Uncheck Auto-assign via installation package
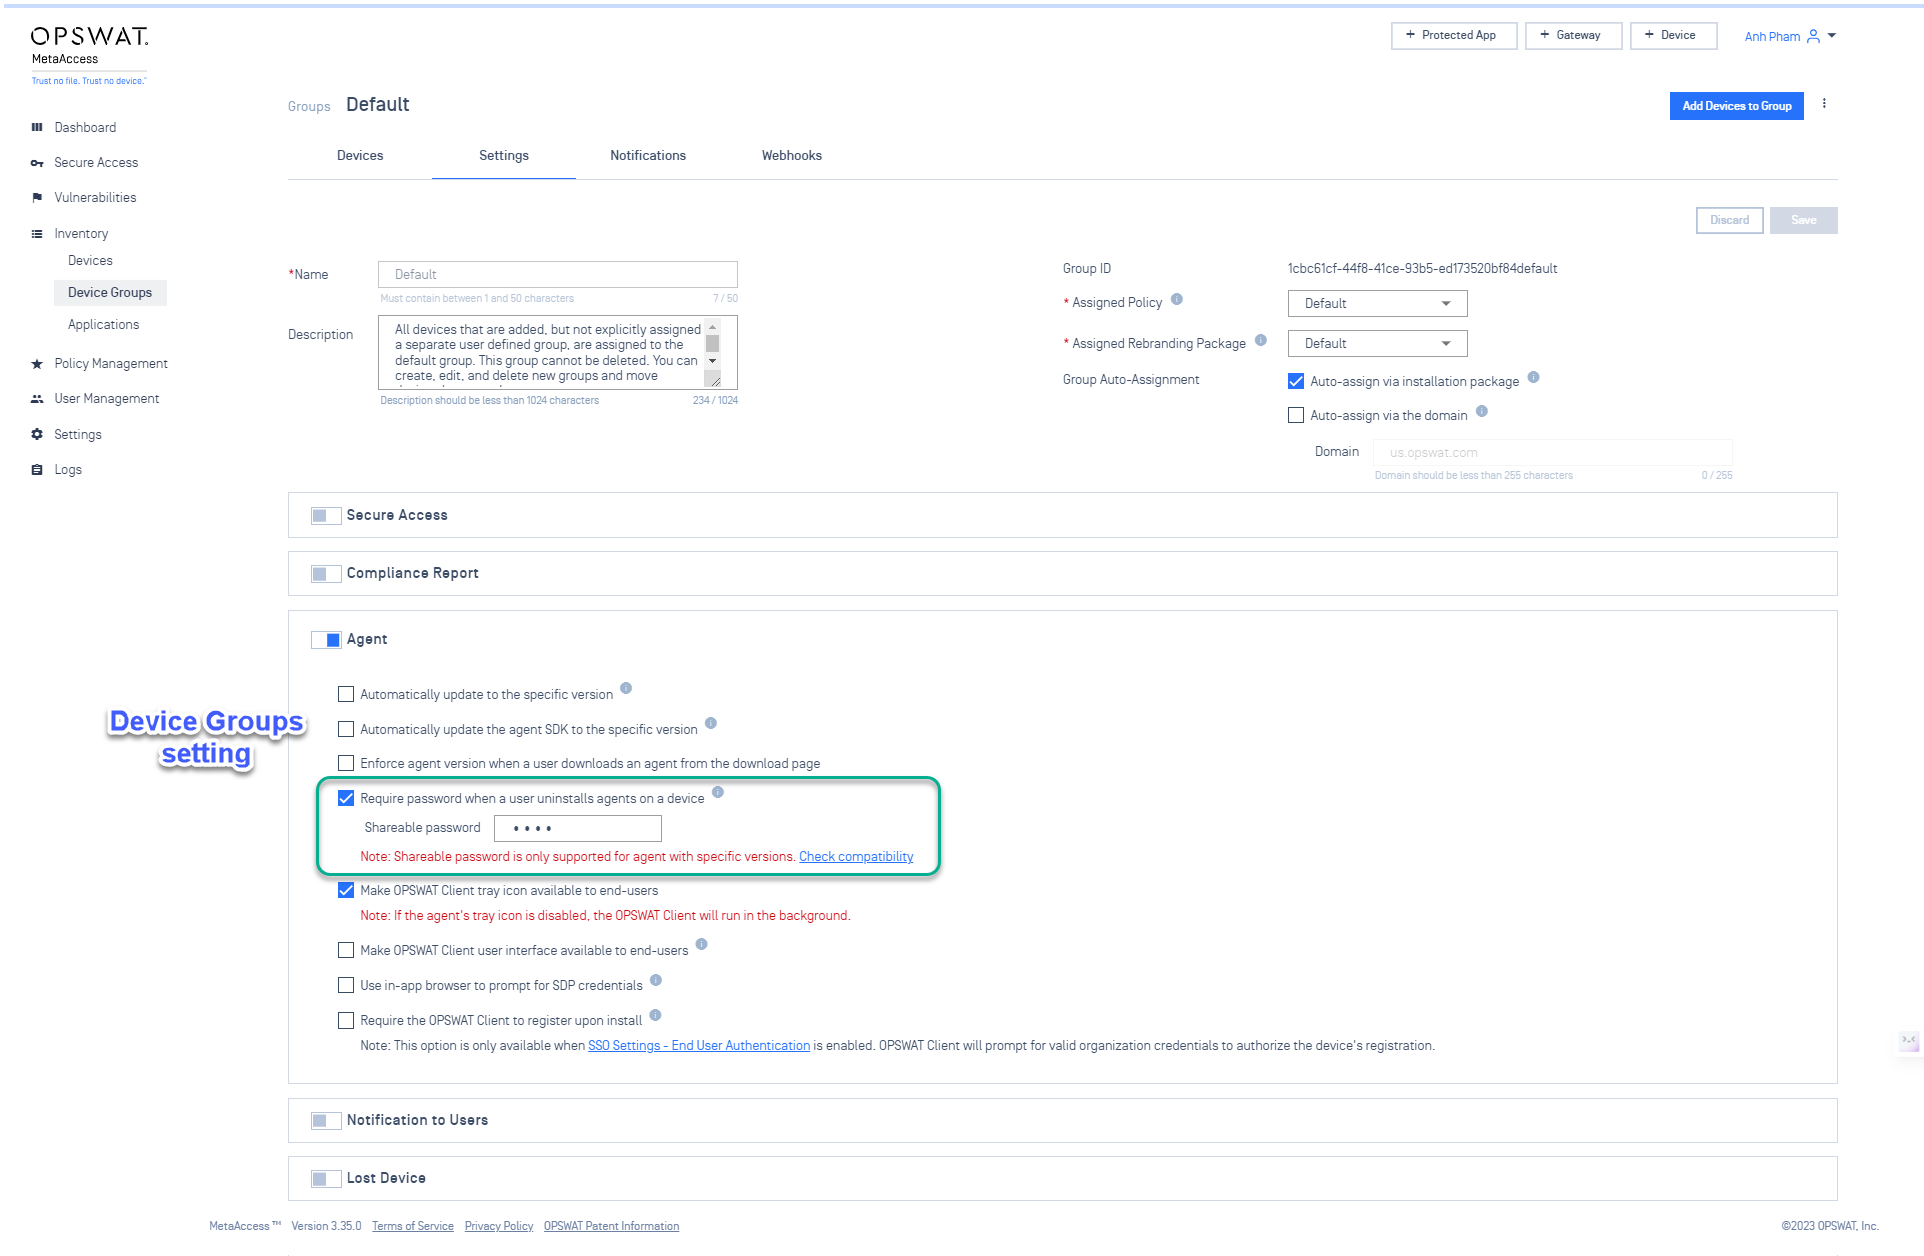Screen dimensions: 1924x1256 (1296, 381)
